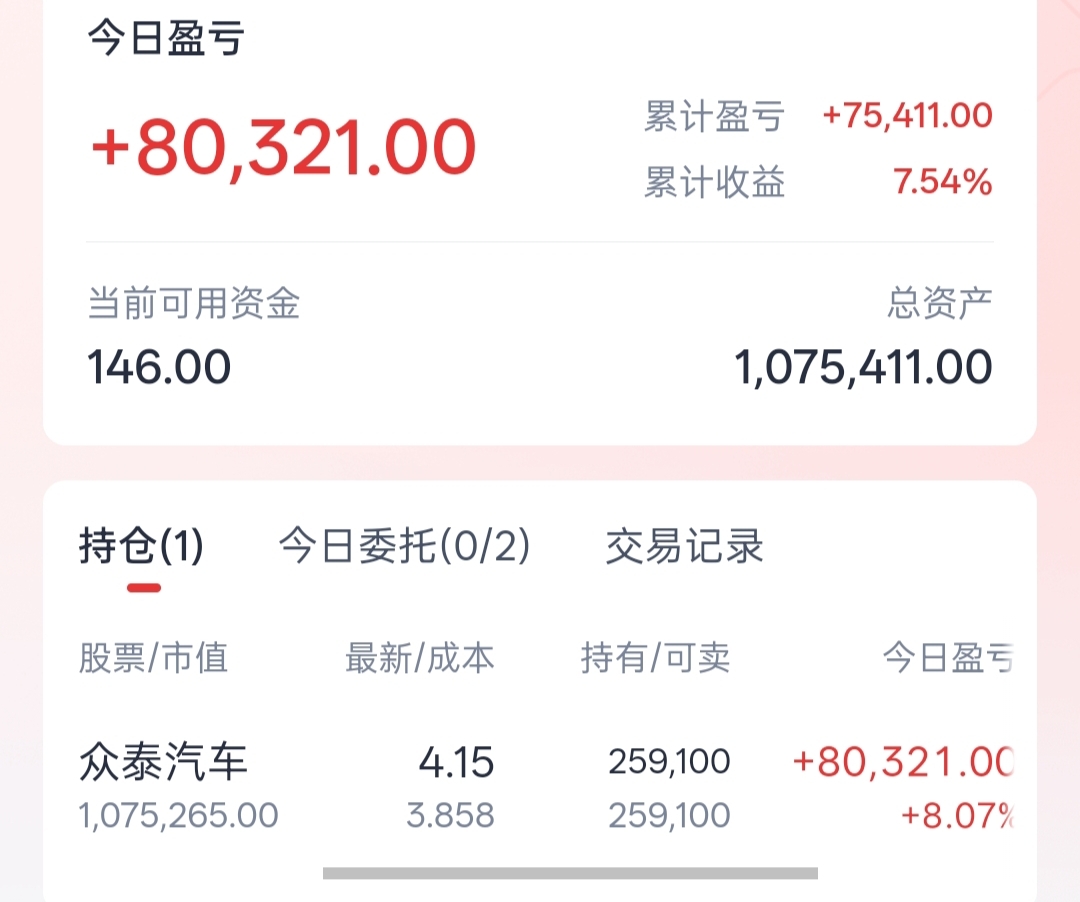Tap the 累计盈亏 label
1080x902 pixels.
[x=713, y=117]
